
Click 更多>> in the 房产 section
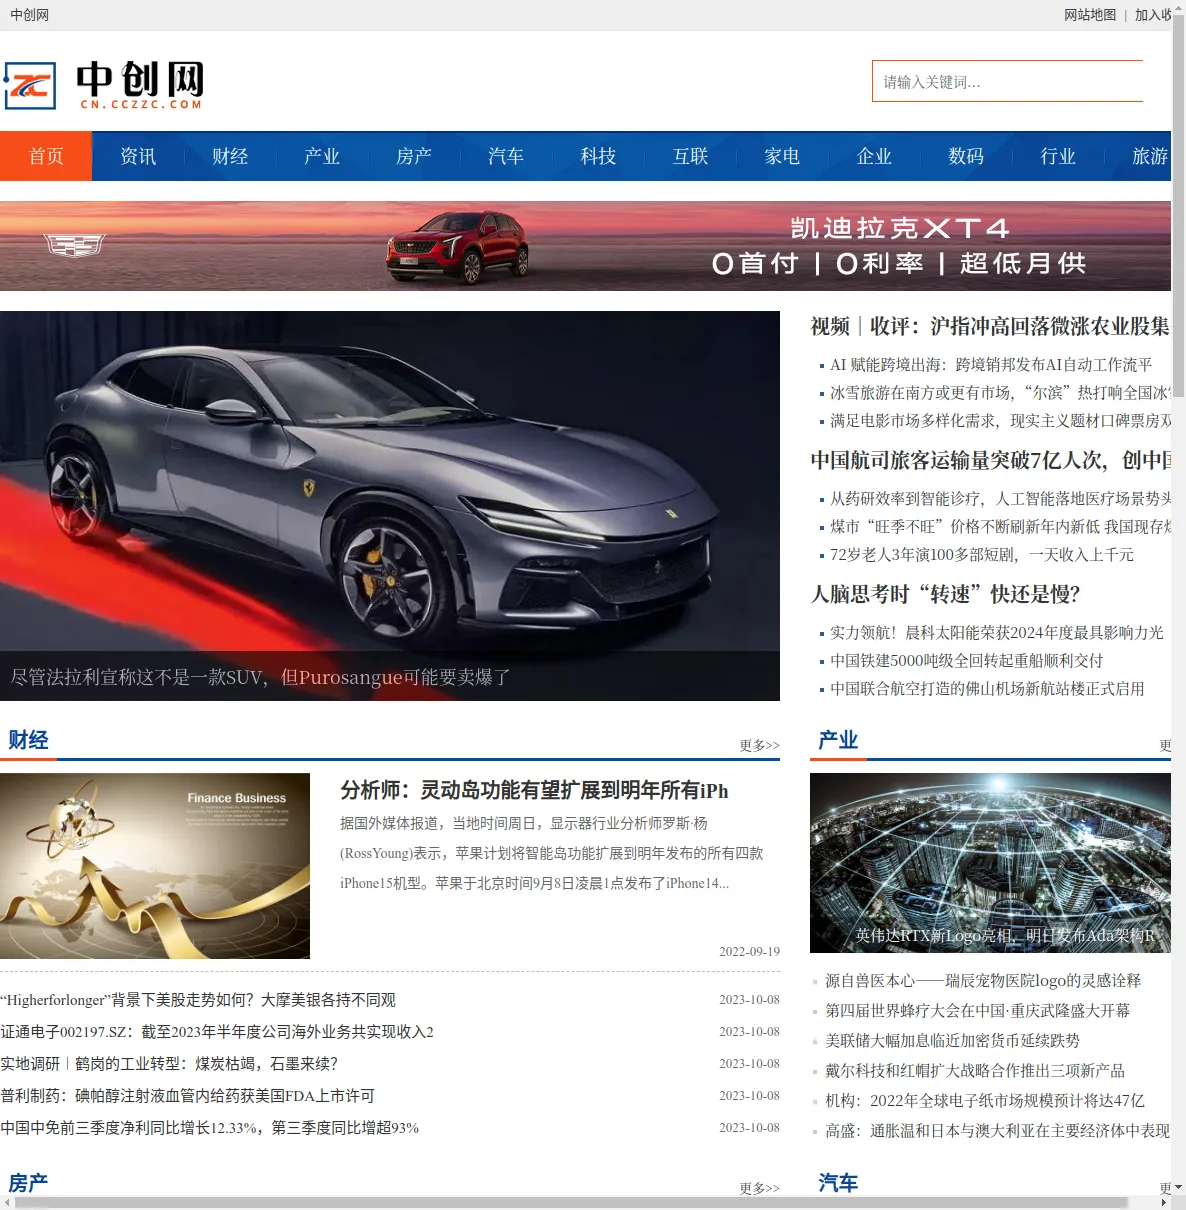click(759, 1189)
